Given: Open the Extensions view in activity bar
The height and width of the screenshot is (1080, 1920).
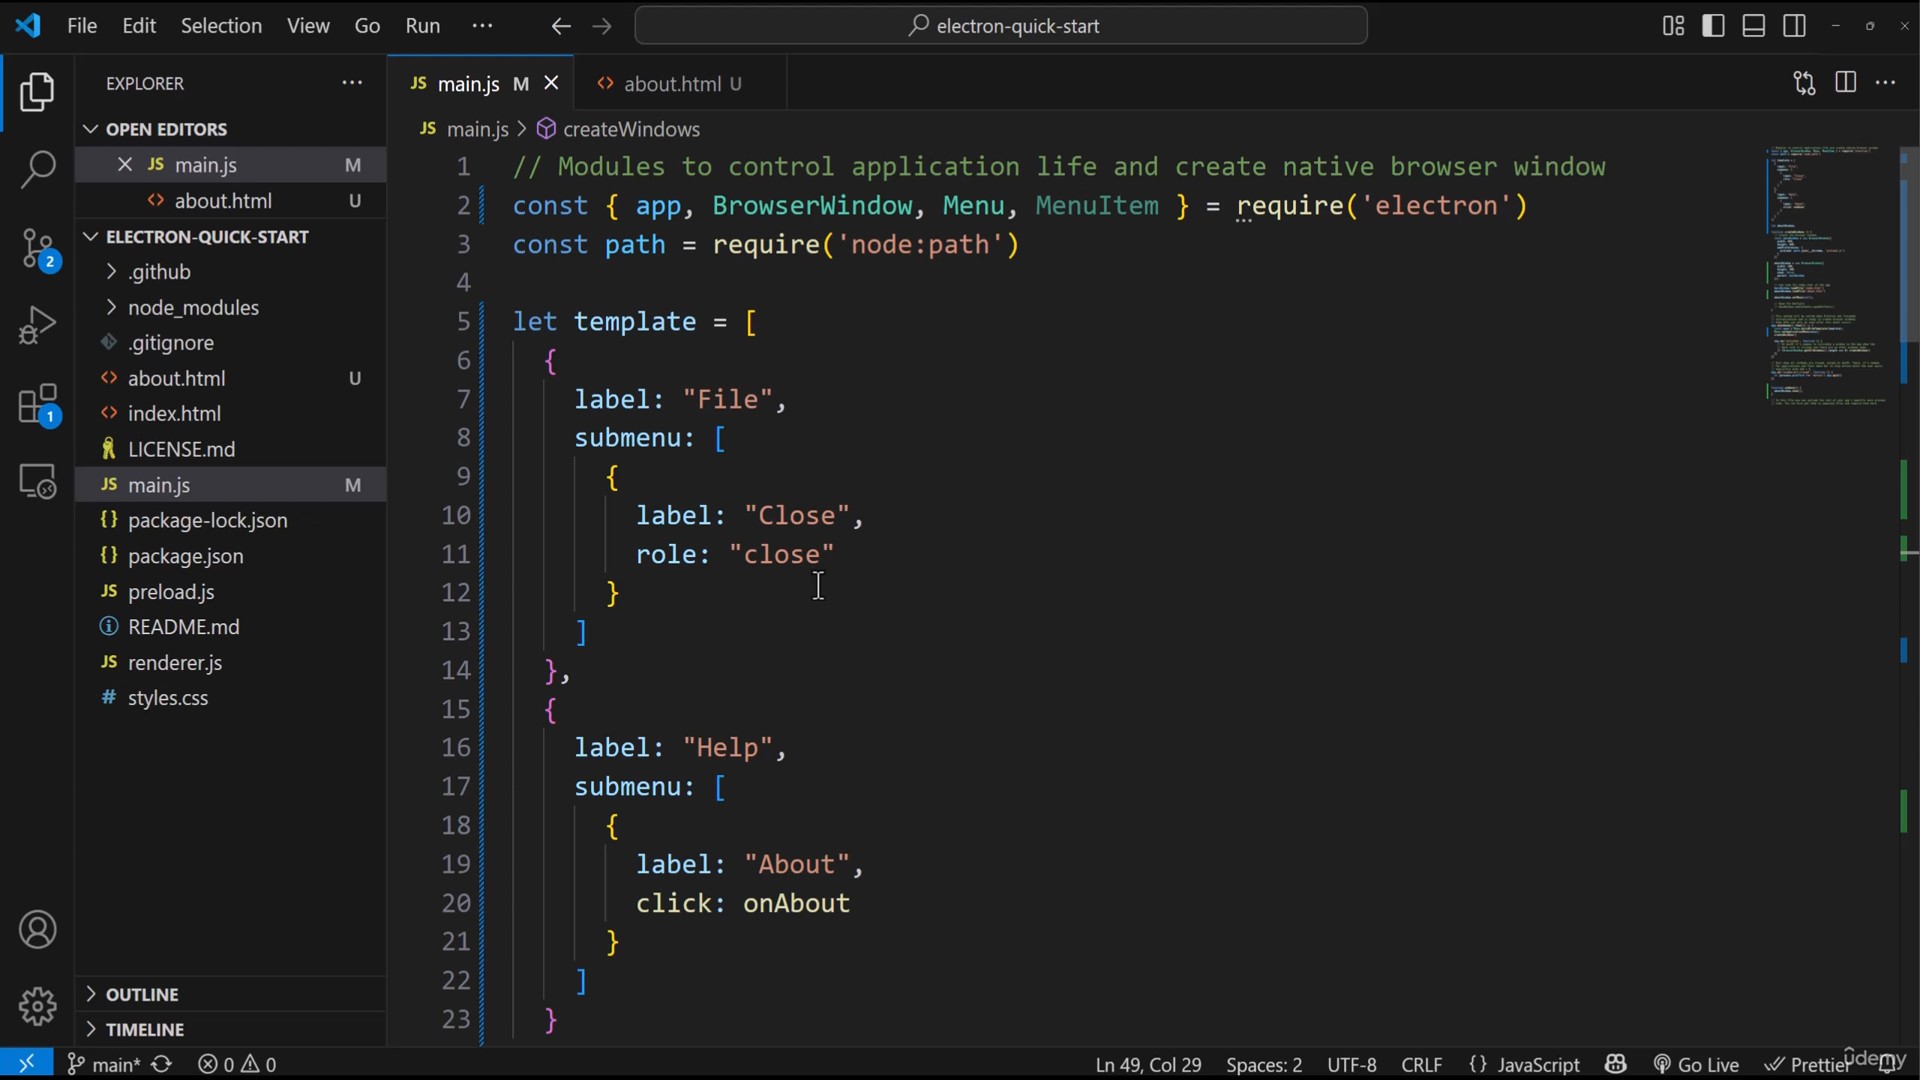Looking at the screenshot, I should (39, 405).
